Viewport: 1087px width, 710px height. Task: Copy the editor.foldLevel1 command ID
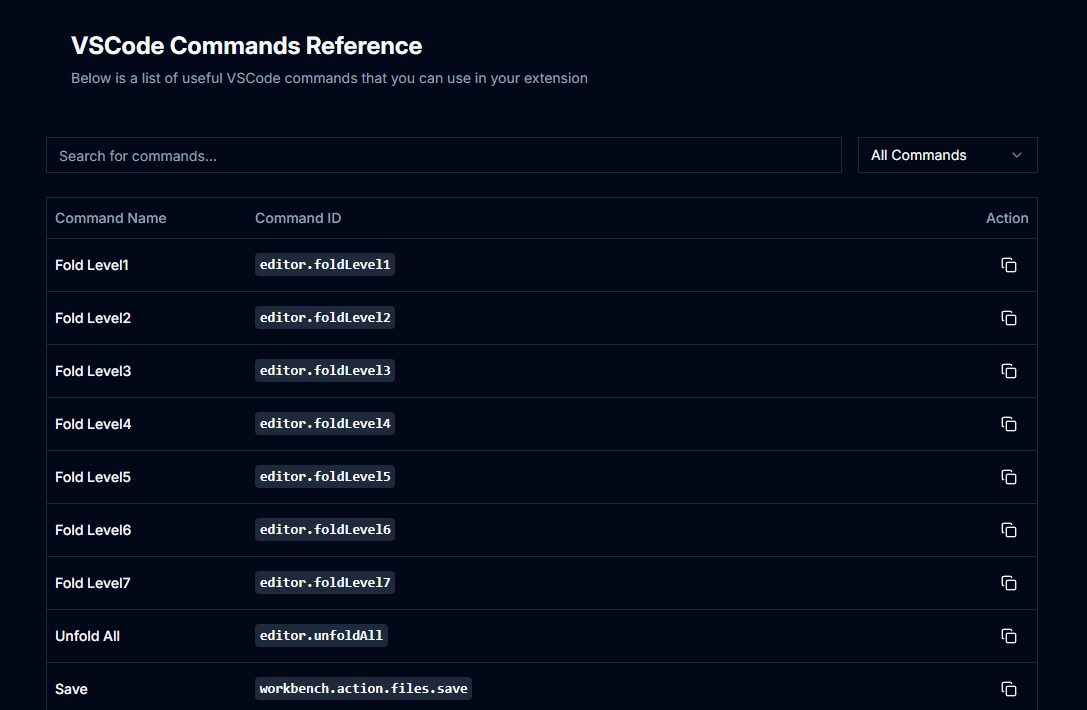[1009, 265]
